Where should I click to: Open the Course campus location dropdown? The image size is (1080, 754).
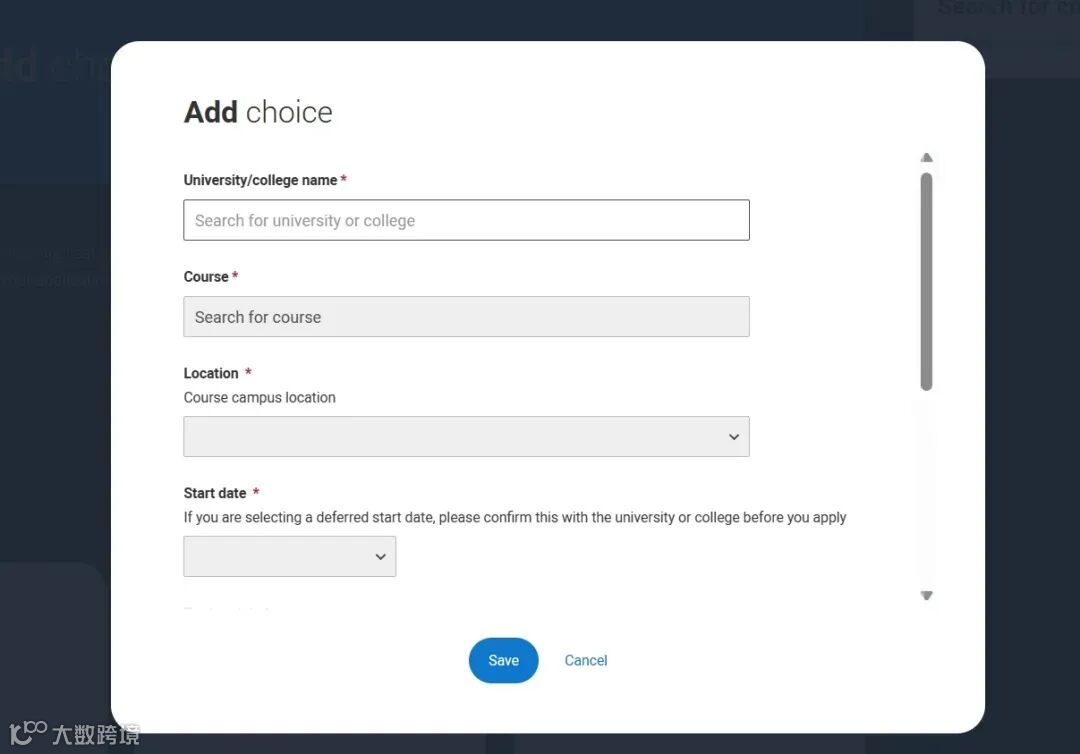point(466,437)
